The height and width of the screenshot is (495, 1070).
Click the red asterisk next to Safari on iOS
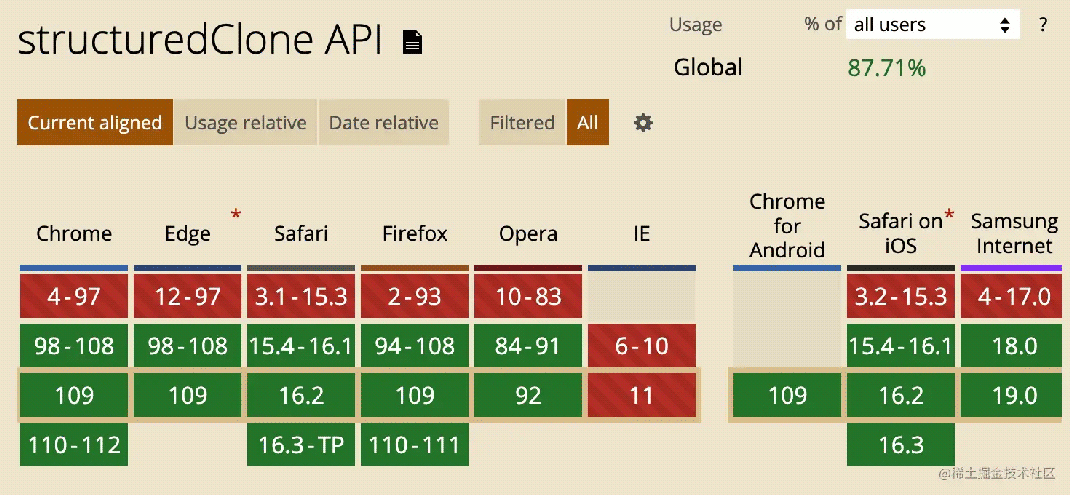(949, 216)
